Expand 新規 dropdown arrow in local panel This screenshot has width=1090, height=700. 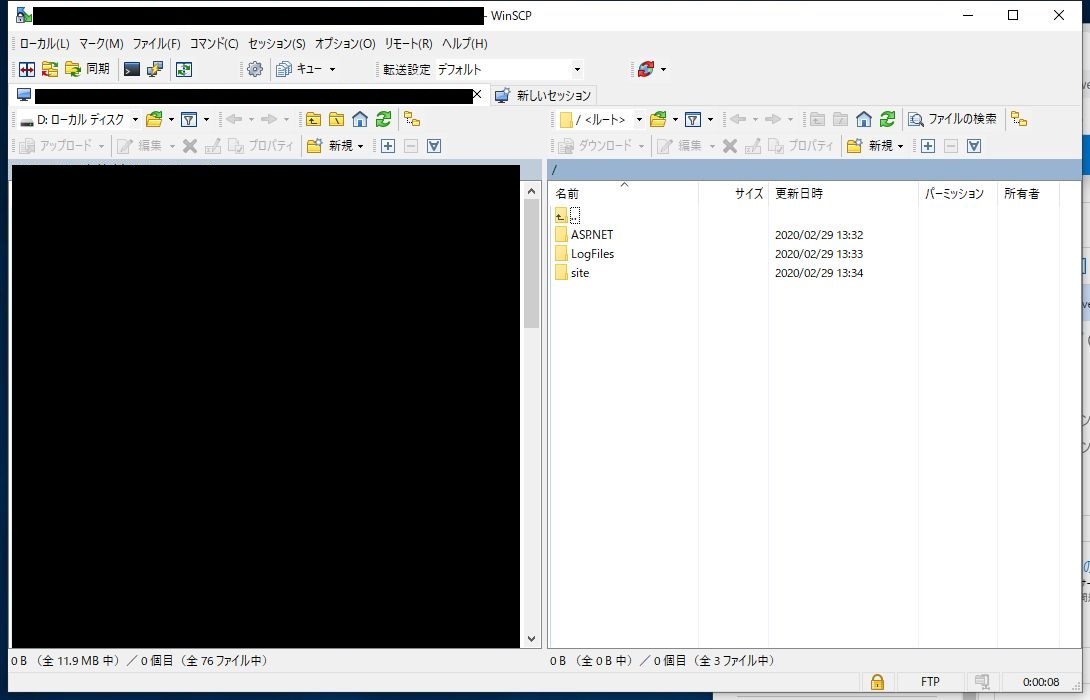click(x=360, y=146)
